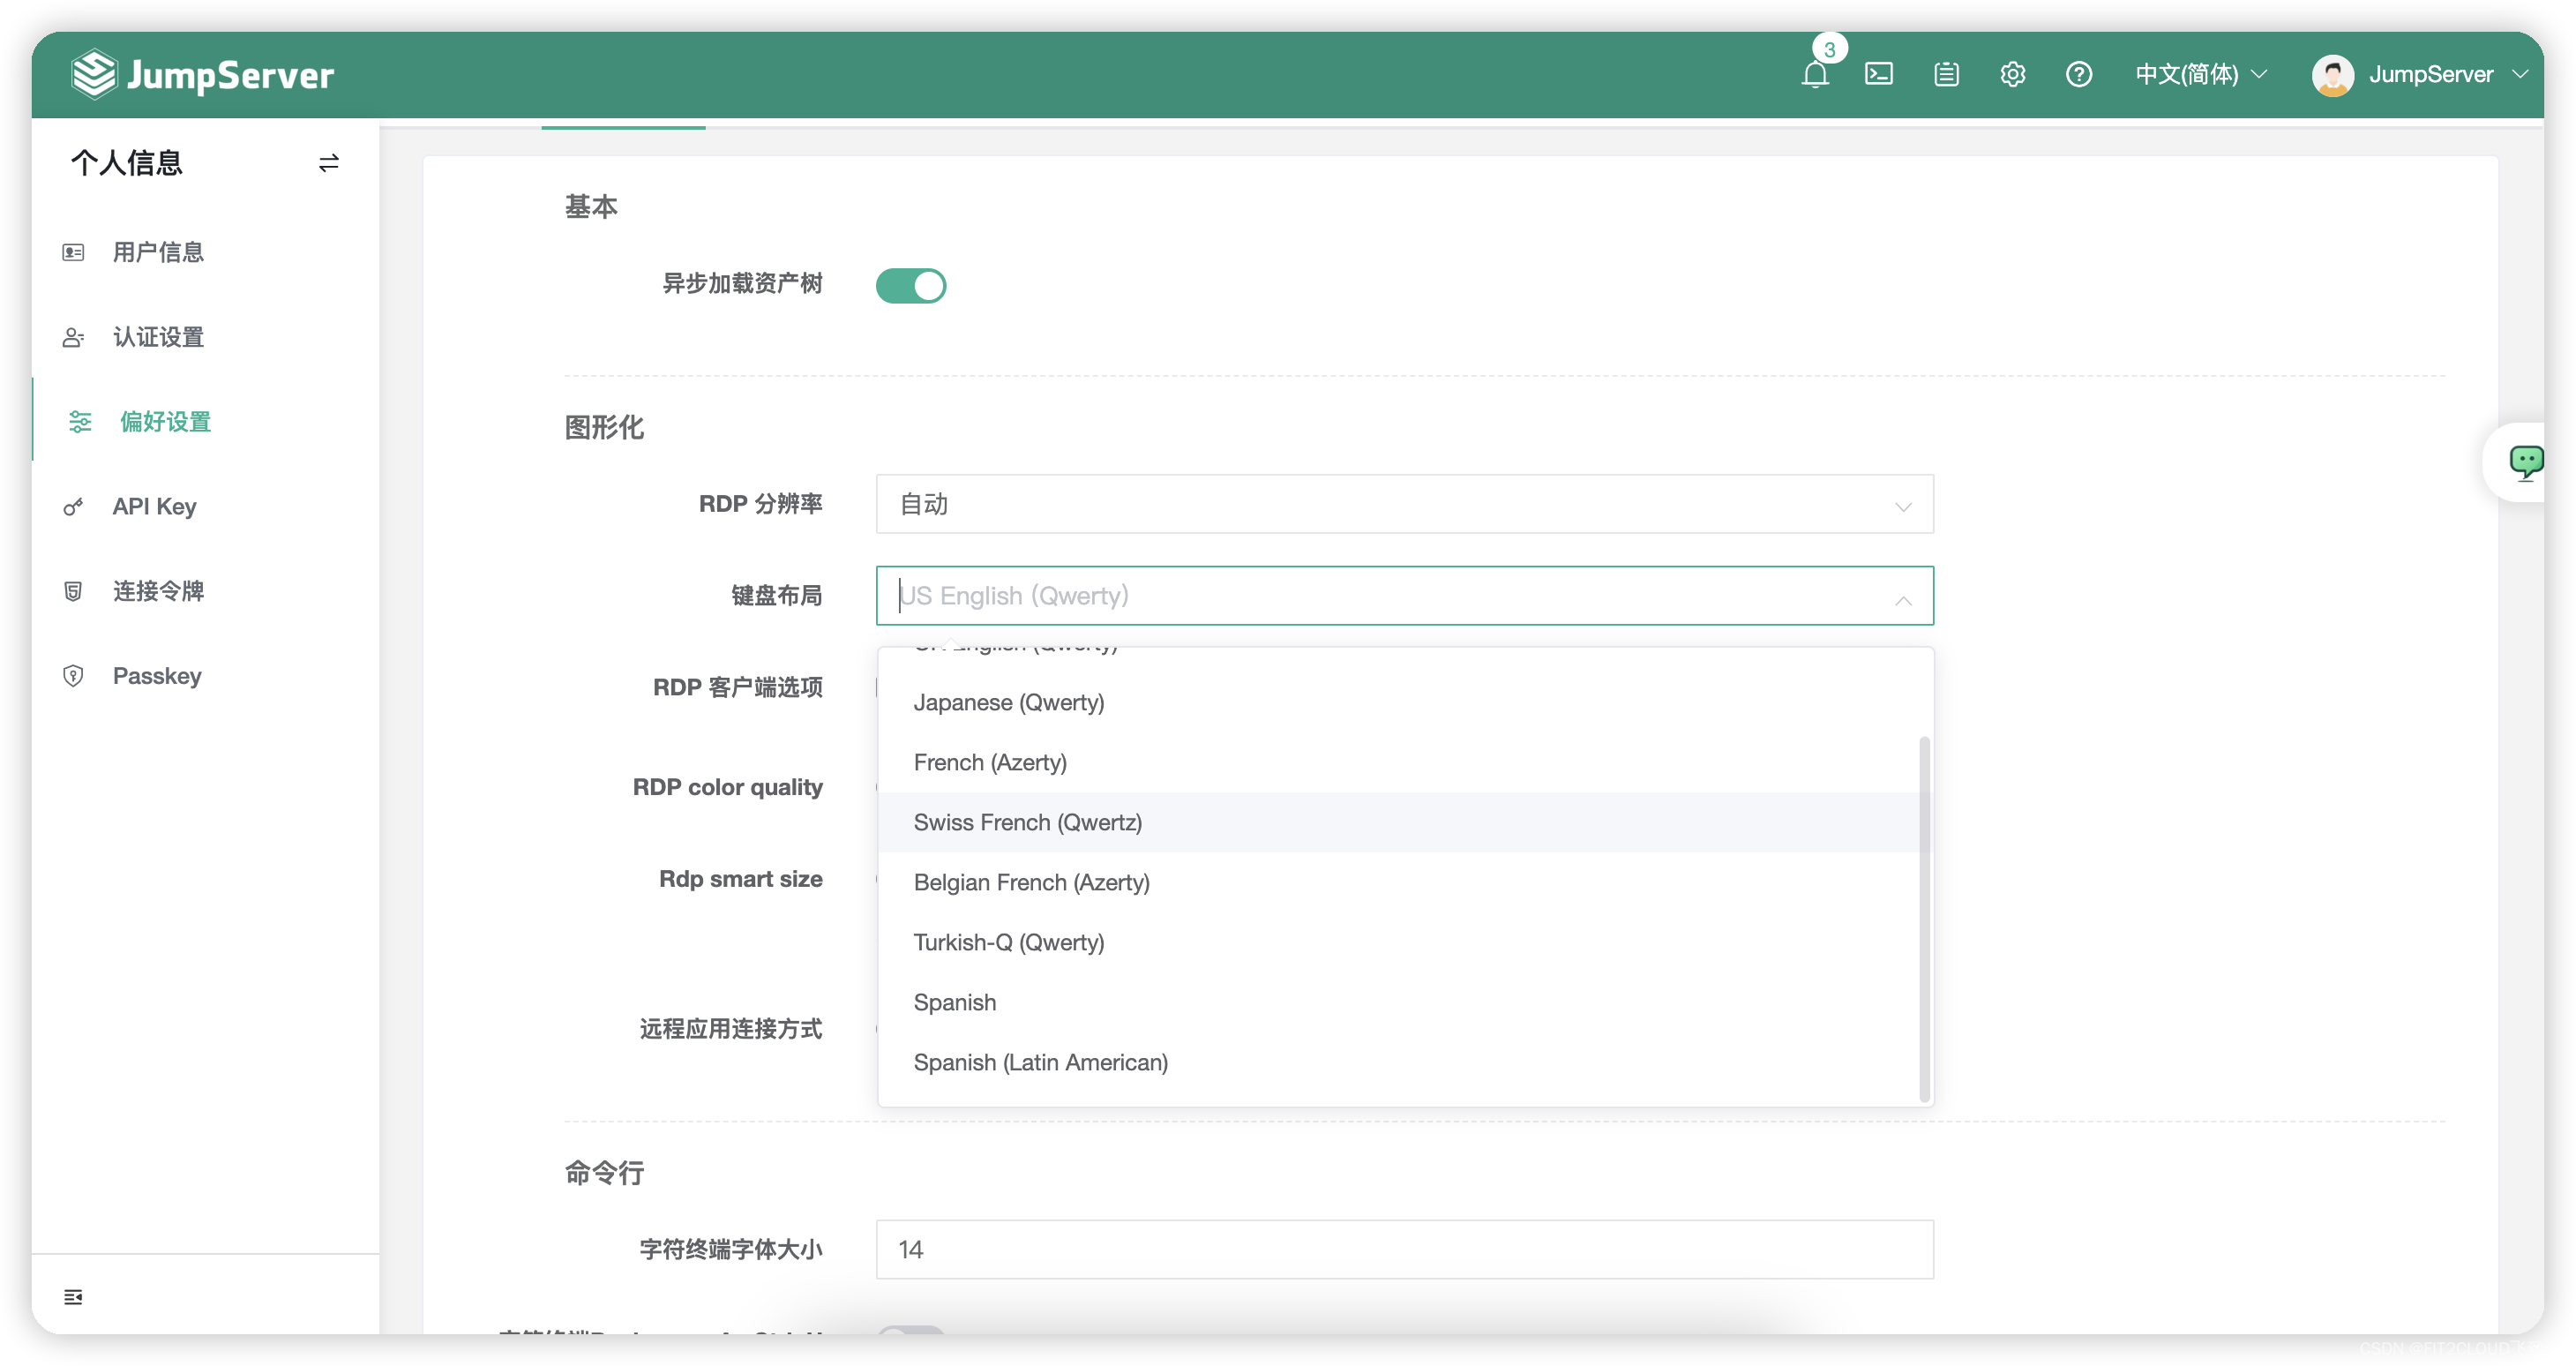
Task: Click the 远程应用连接方式 label
Action: pos(730,1029)
